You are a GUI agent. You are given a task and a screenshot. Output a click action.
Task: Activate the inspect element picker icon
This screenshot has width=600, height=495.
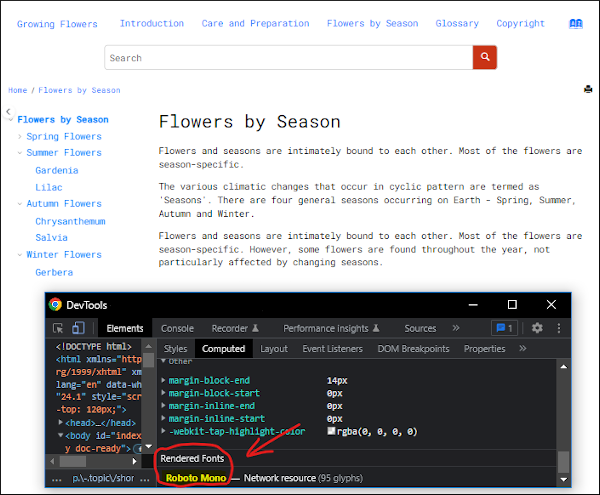[x=59, y=328]
